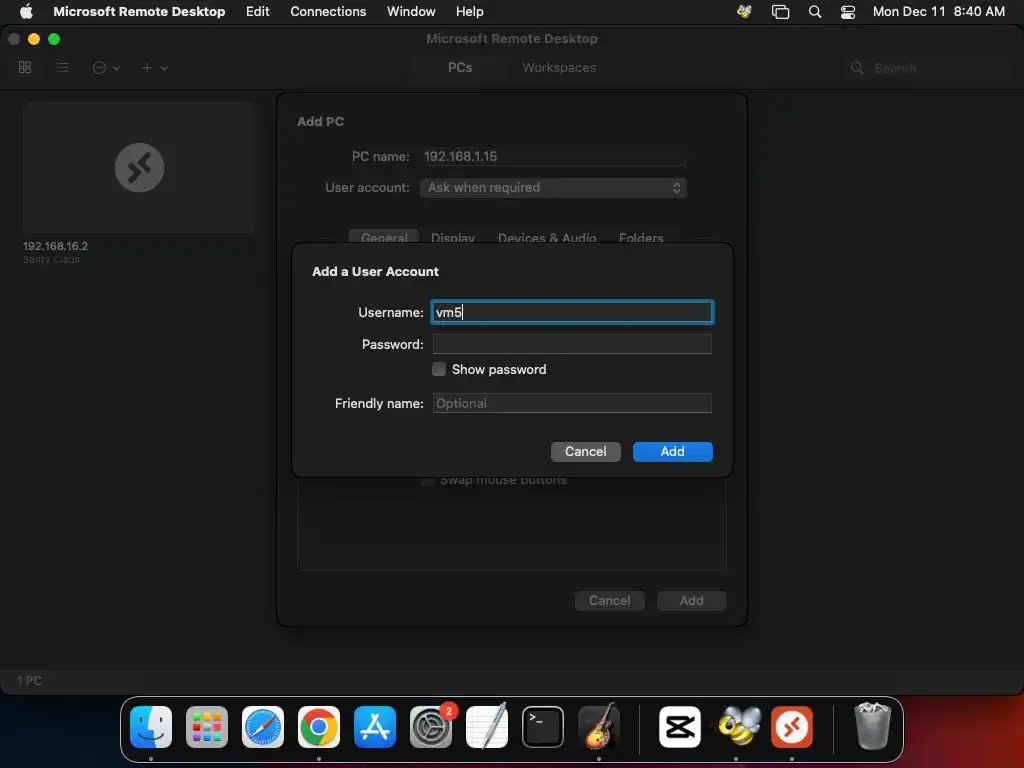The height and width of the screenshot is (768, 1024).
Task: Click the screen mirroring icon in menu bar
Action: tap(780, 11)
